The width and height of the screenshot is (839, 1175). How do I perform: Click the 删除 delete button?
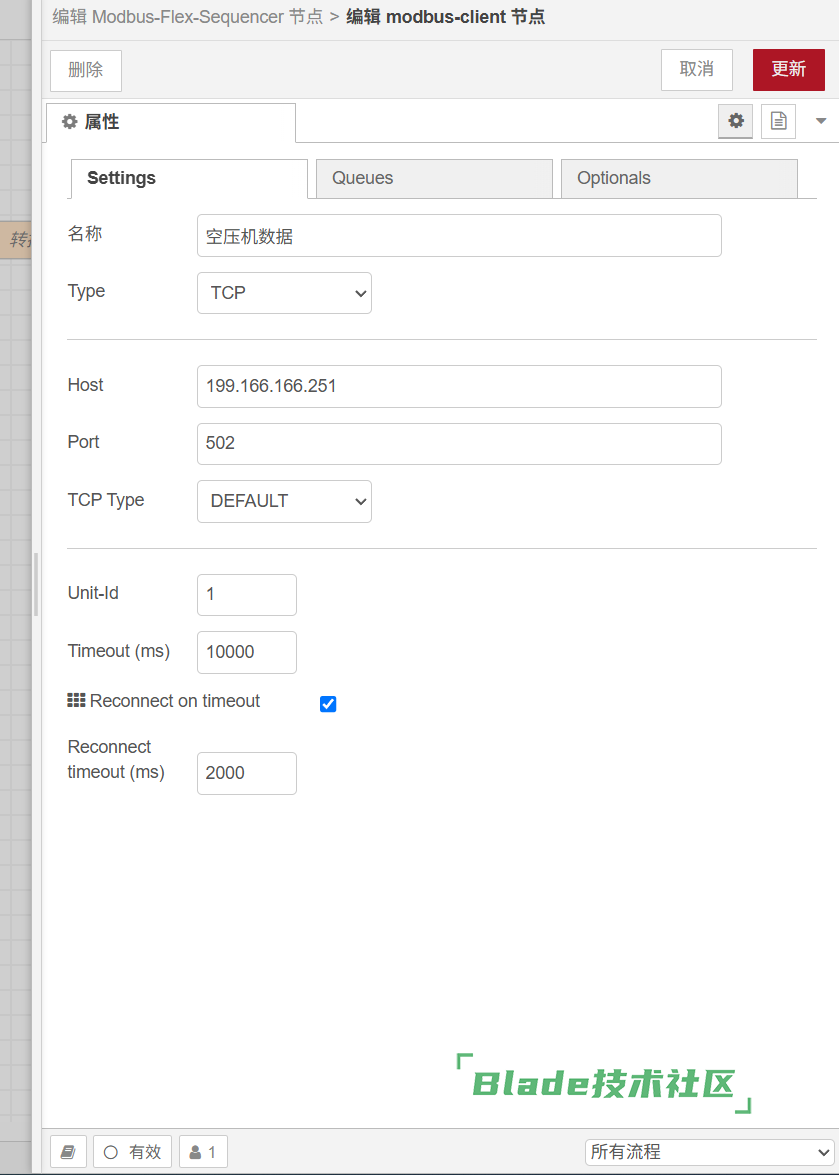tap(86, 70)
